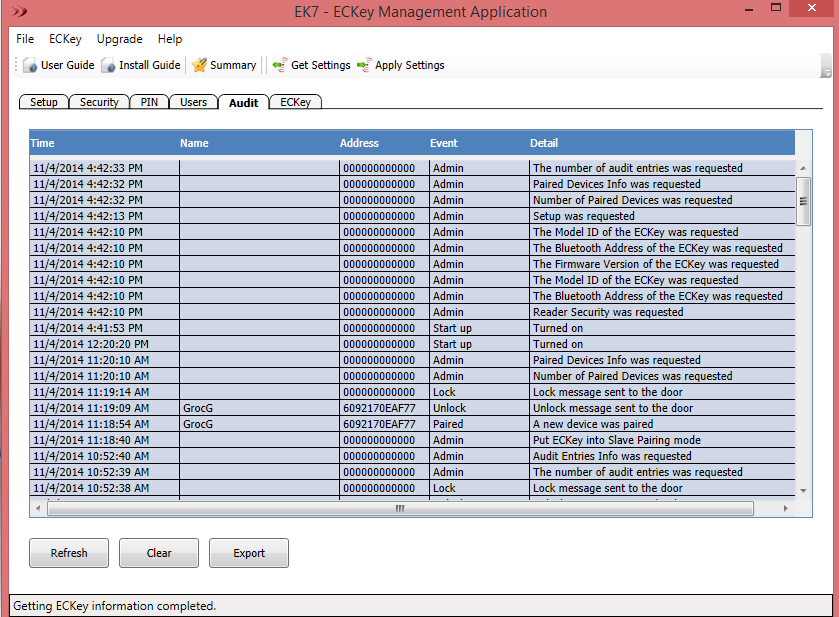Click the Clear button
This screenshot has height=617, width=839.
click(x=159, y=553)
